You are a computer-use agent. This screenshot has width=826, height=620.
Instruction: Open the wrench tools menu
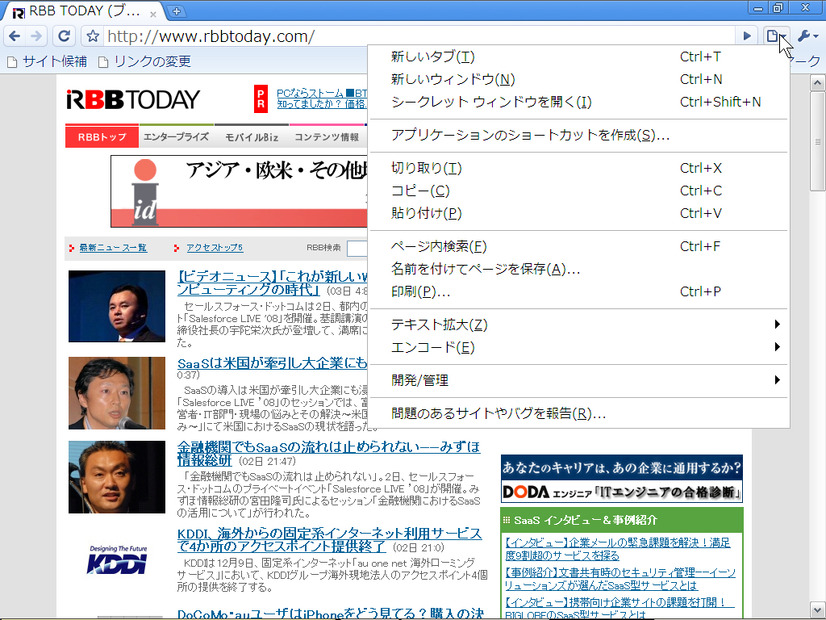pyautogui.click(x=807, y=36)
